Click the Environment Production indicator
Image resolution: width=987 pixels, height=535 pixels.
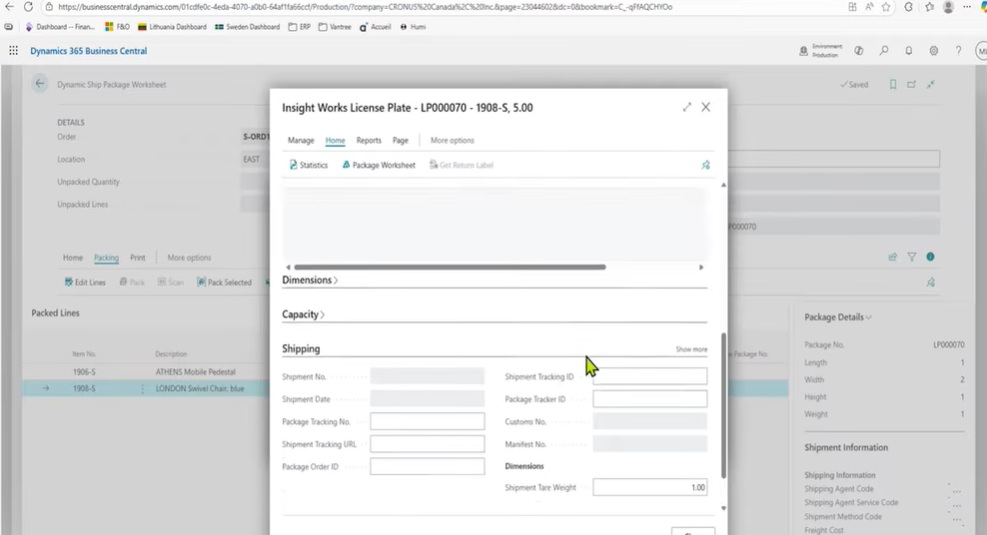pyautogui.click(x=821, y=50)
